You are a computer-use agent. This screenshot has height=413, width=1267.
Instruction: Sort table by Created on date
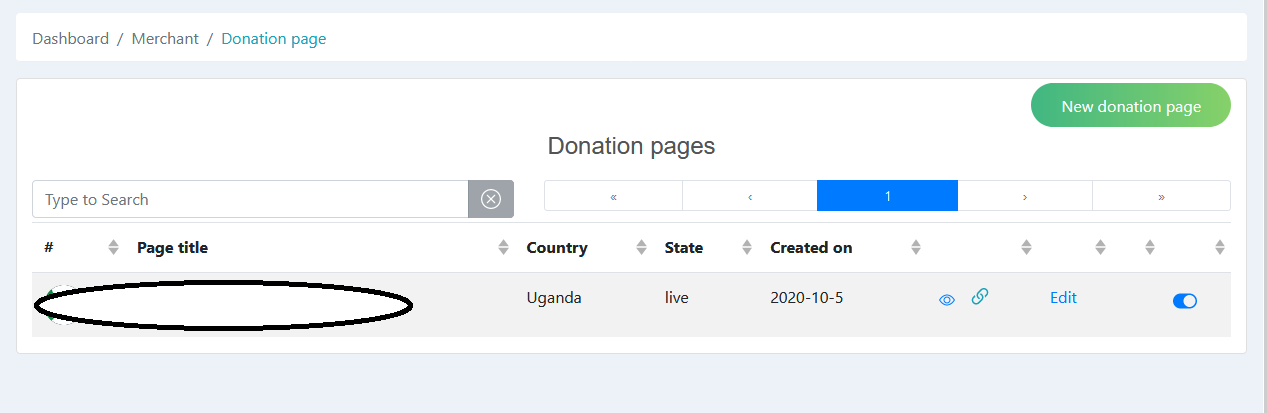click(x=915, y=248)
